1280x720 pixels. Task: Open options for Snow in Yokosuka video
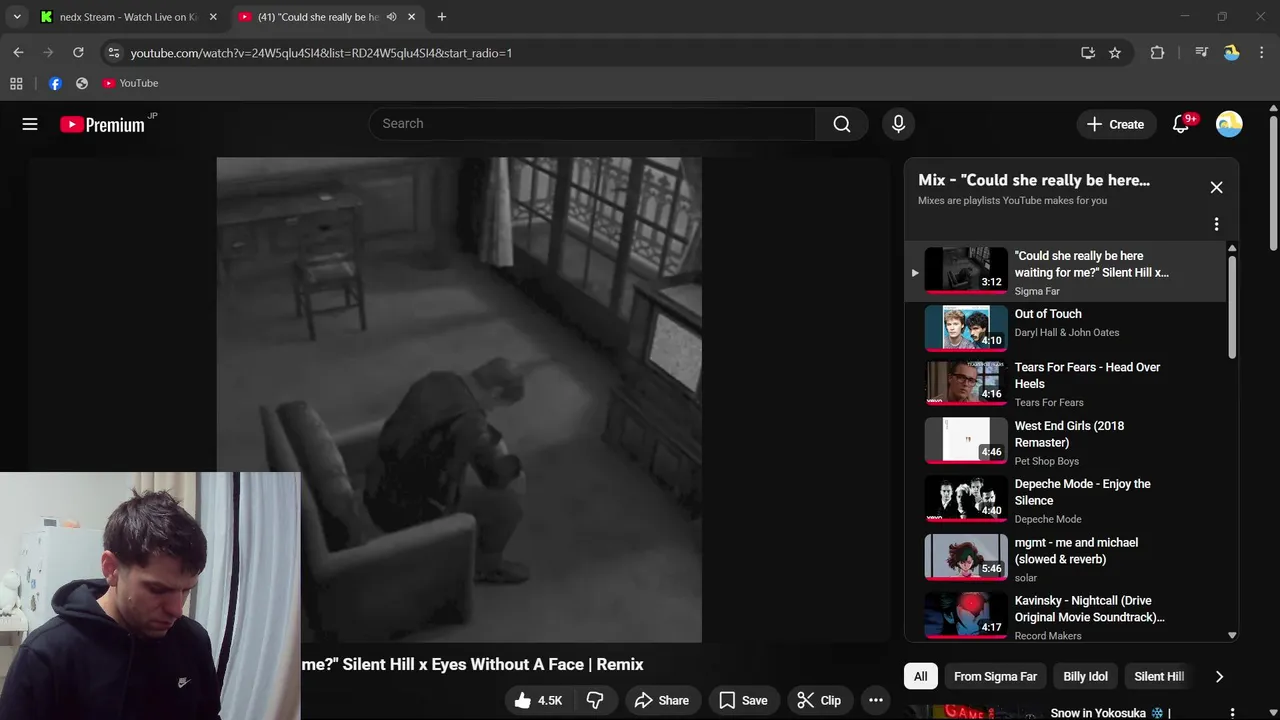[x=1232, y=713]
